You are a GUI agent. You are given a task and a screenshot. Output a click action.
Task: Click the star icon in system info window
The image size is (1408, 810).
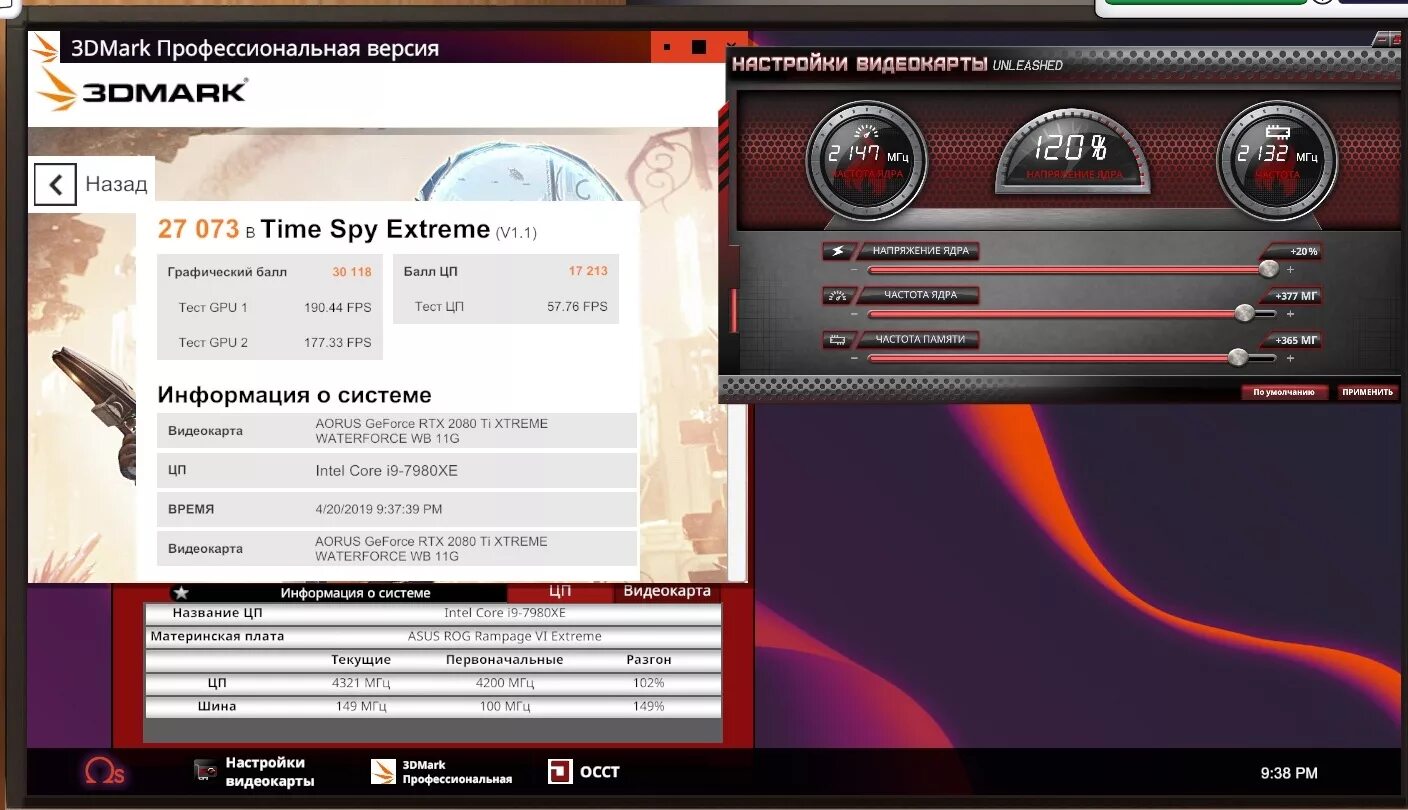[181, 593]
